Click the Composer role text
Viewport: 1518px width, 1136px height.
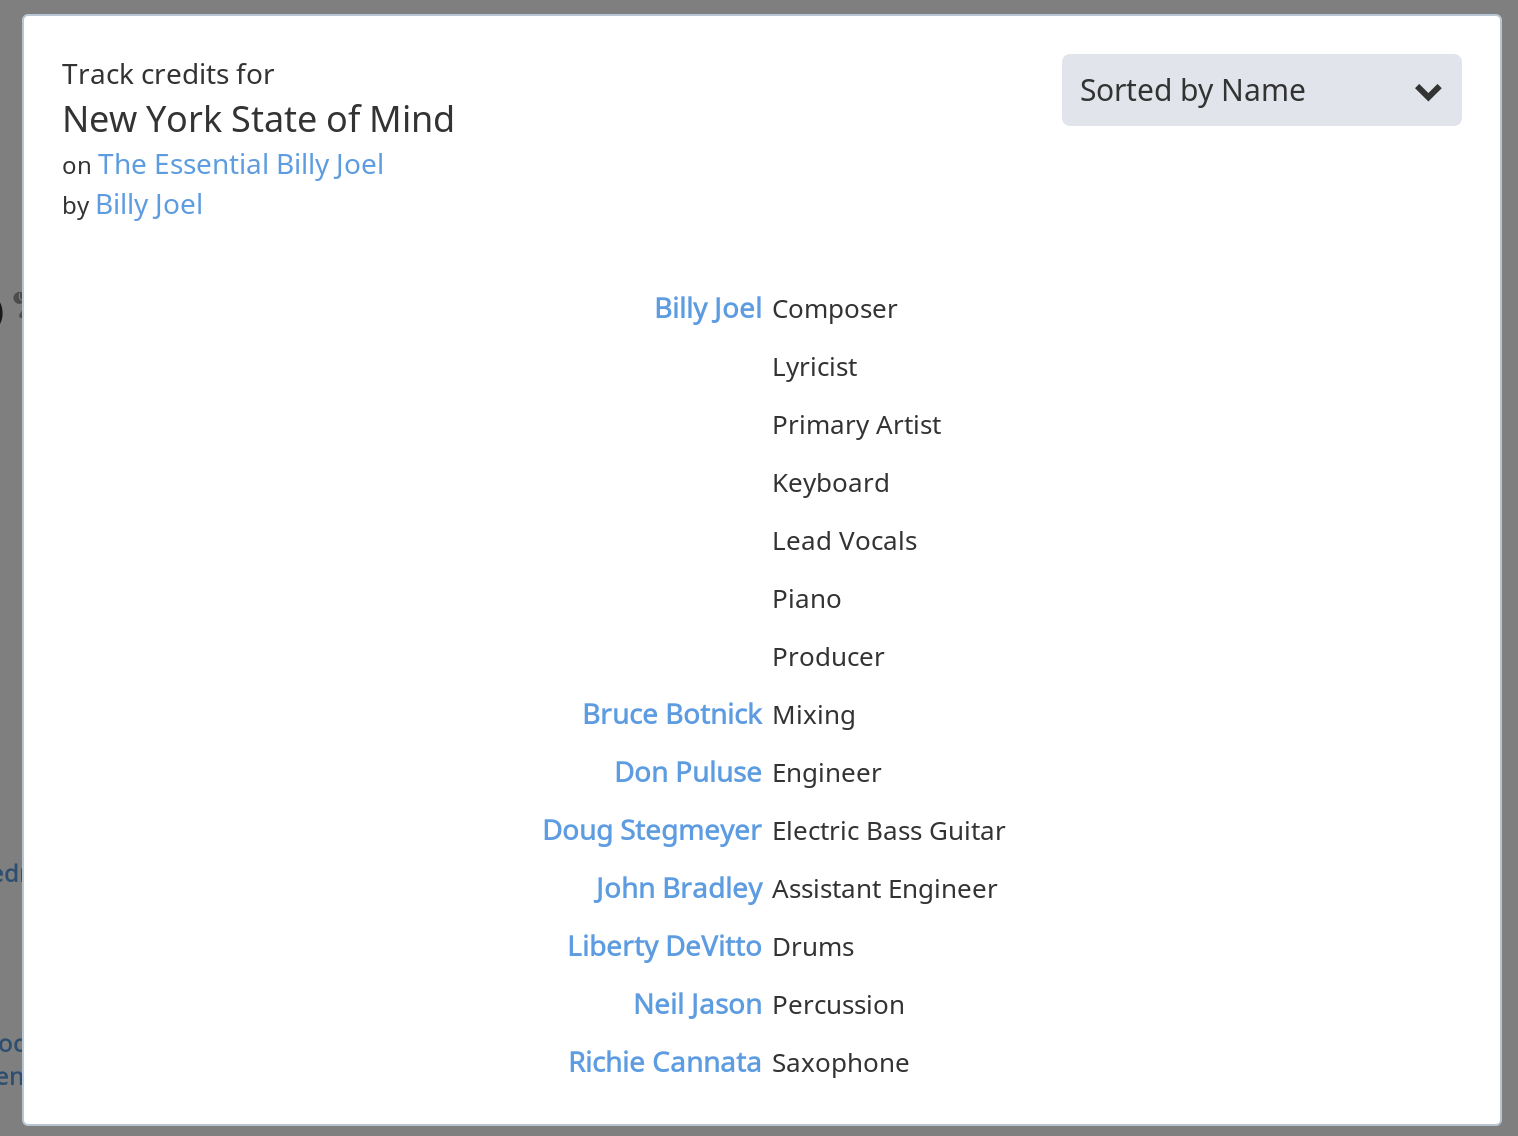(x=835, y=309)
